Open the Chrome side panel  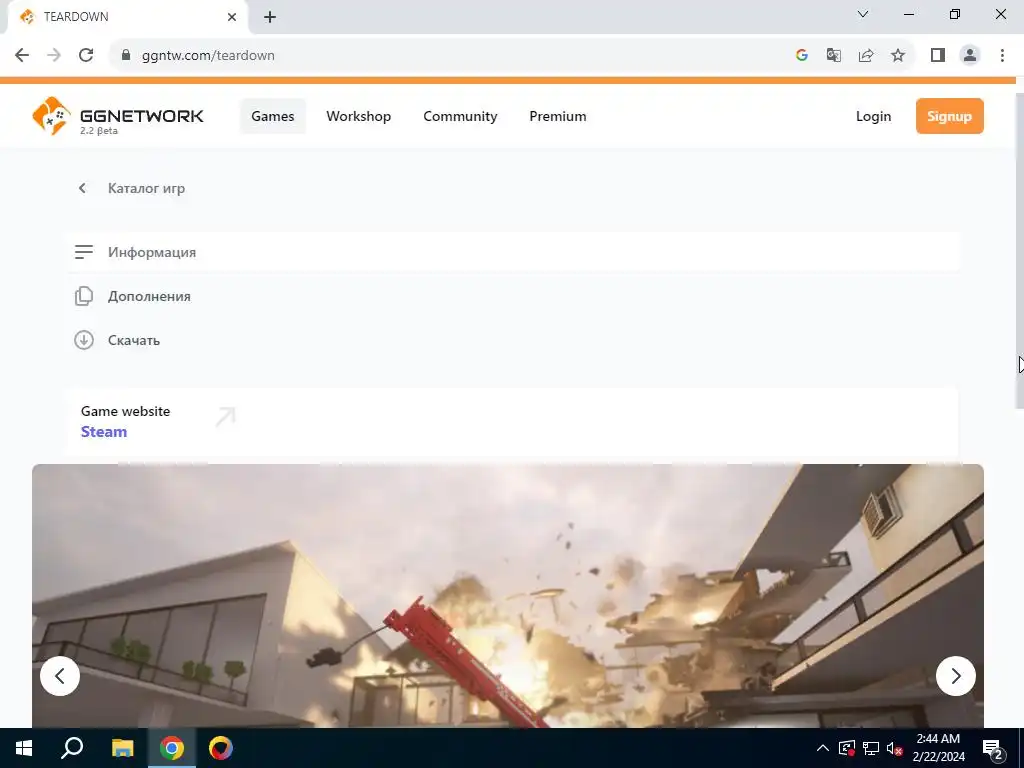[x=938, y=55]
